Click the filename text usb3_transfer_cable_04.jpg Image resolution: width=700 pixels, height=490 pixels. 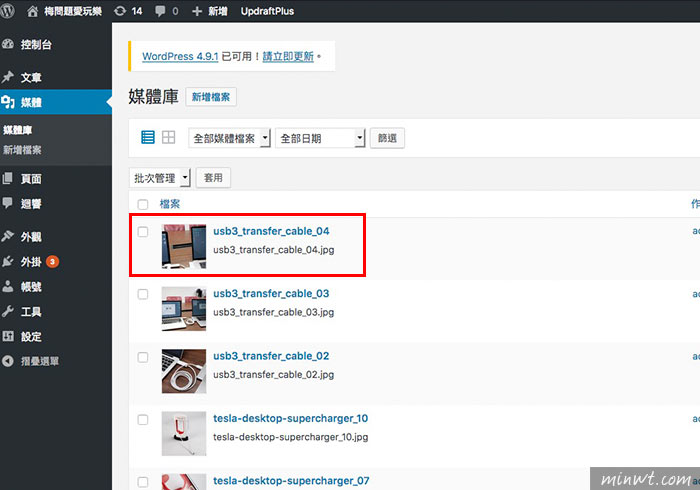tap(274, 249)
